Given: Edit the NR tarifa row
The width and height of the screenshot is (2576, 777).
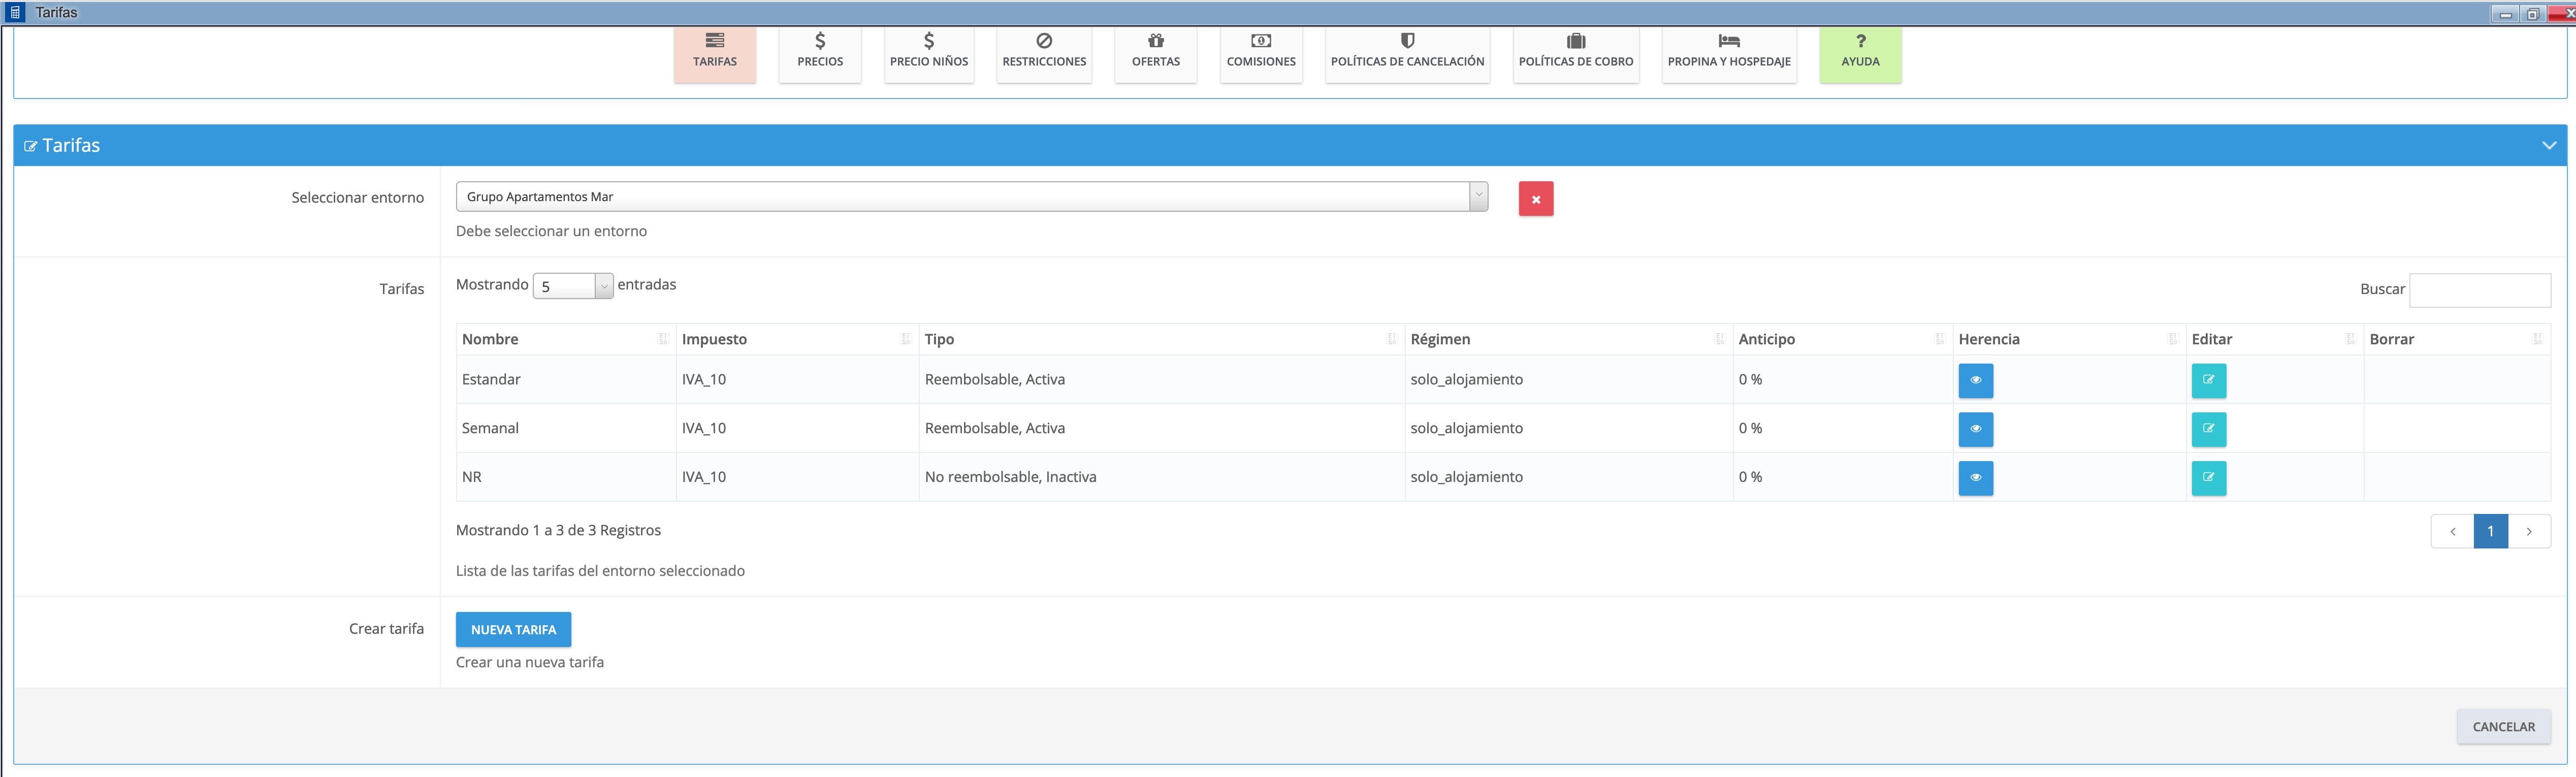Looking at the screenshot, I should pos(2208,478).
